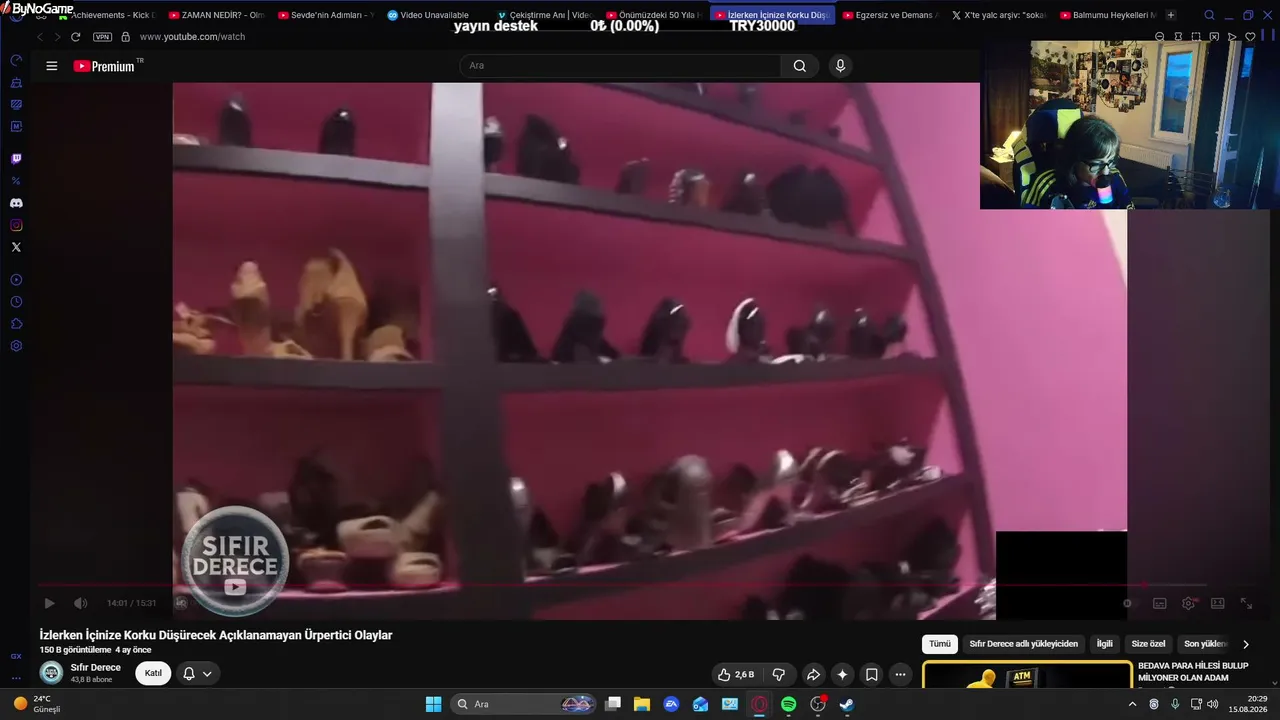Mute the video volume speaker
This screenshot has height=720, width=1280.
click(81, 603)
